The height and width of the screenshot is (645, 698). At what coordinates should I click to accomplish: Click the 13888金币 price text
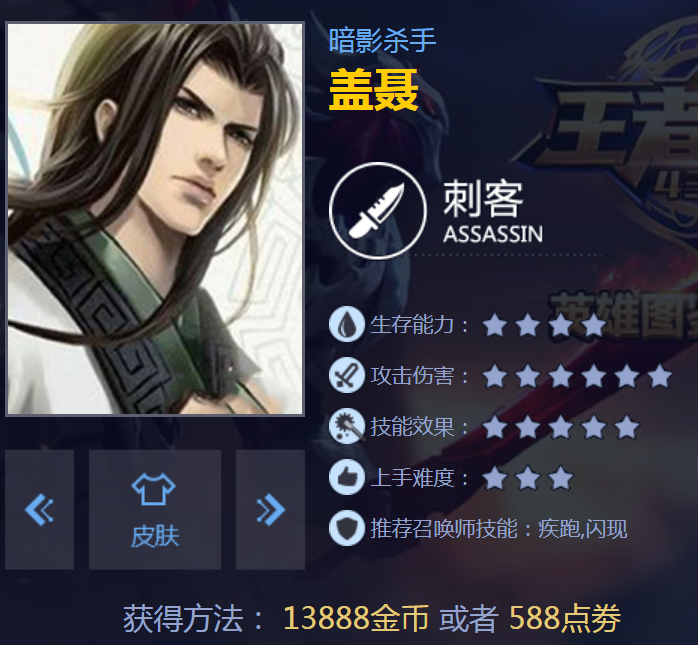pyautogui.click(x=356, y=618)
